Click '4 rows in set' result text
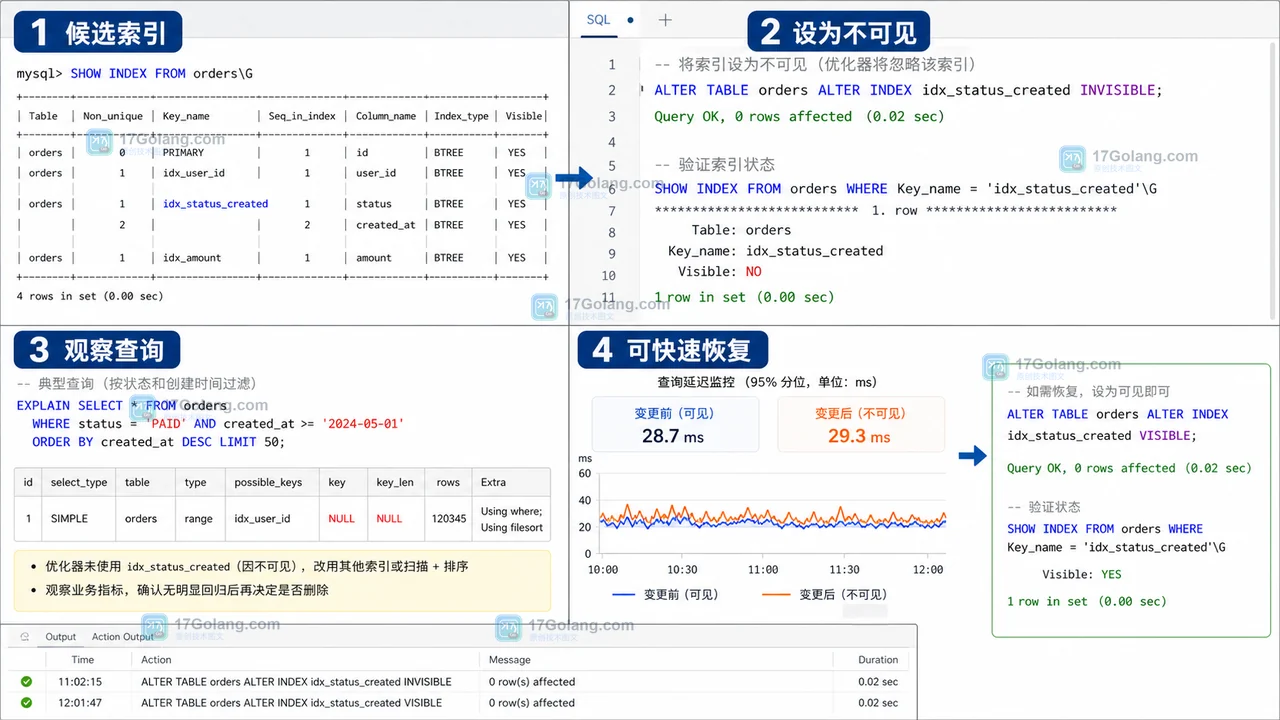1280x720 pixels. coord(90,296)
